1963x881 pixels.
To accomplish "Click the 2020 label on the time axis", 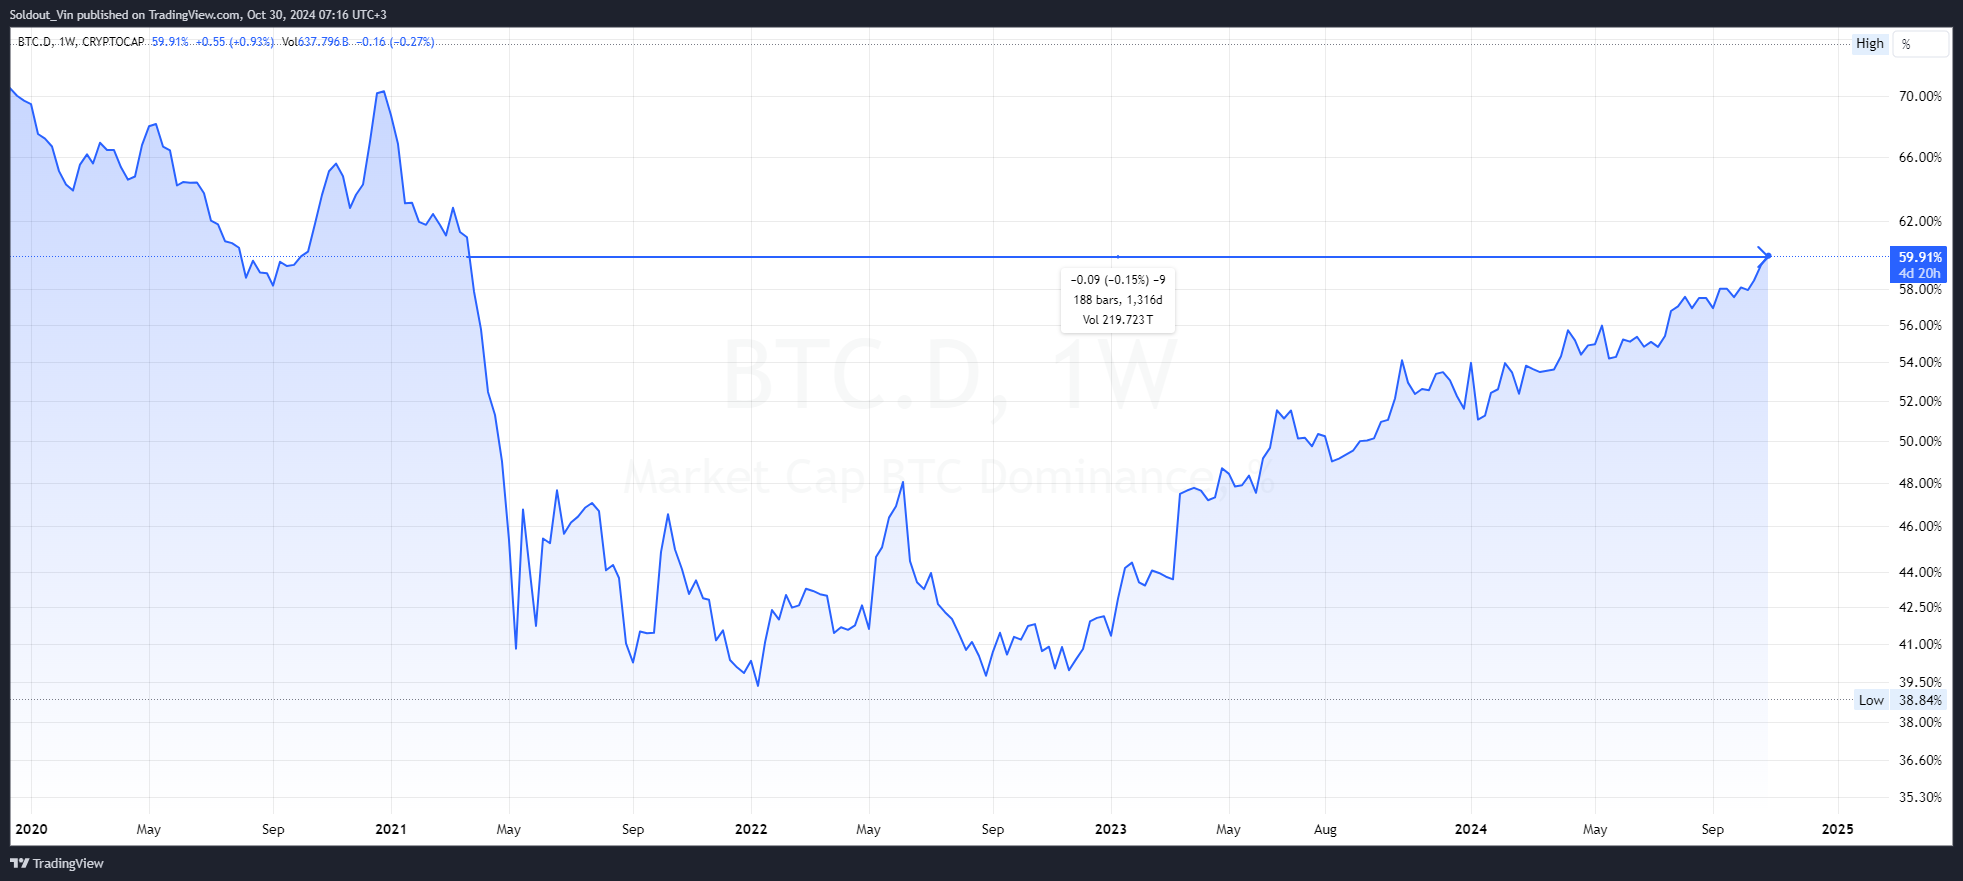I will 31,829.
